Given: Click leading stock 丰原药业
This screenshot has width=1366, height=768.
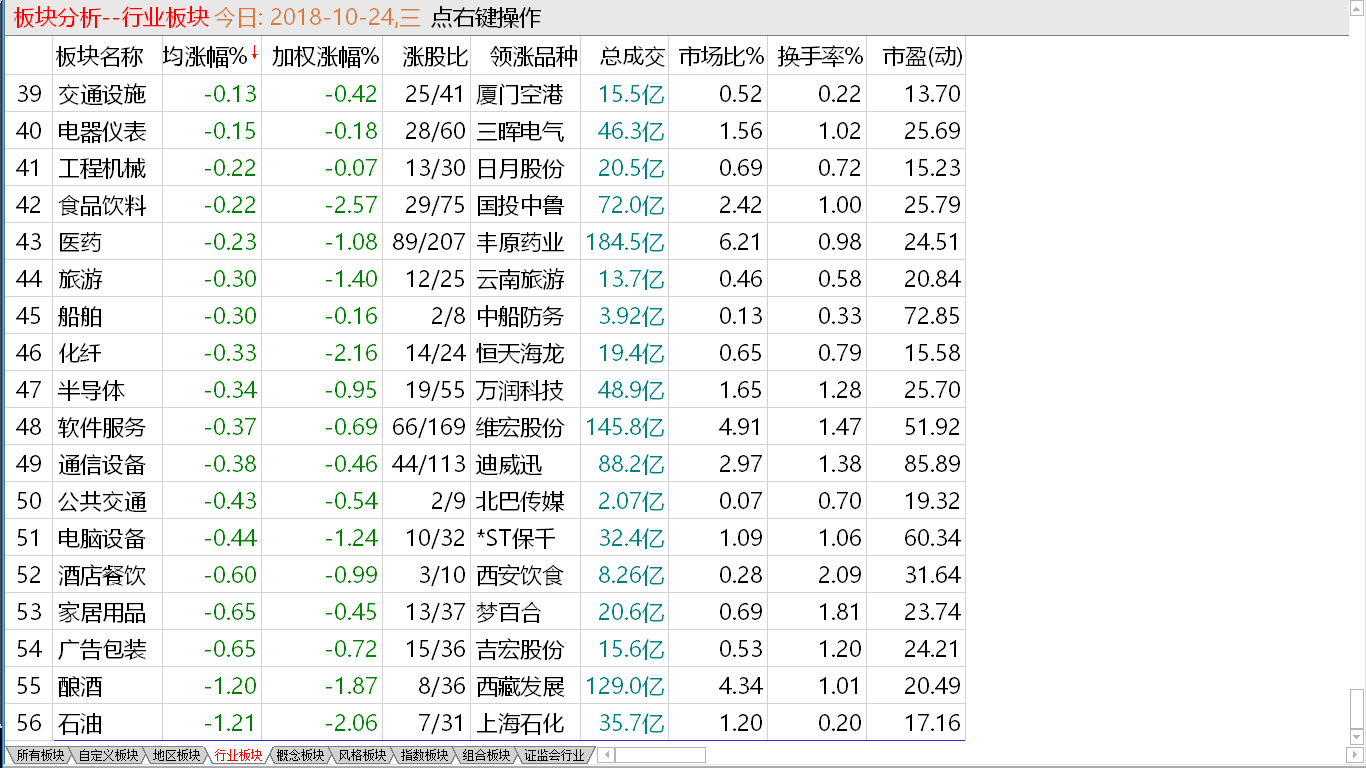Looking at the screenshot, I should (x=520, y=242).
